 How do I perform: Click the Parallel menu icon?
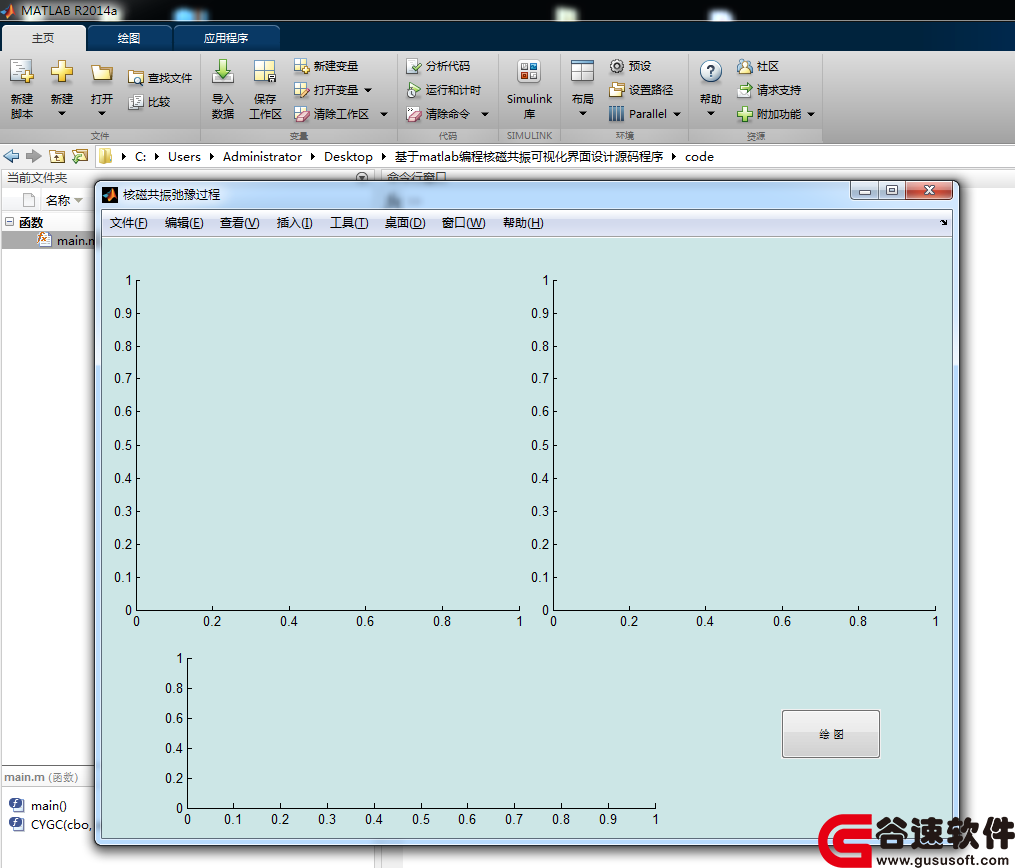[617, 114]
